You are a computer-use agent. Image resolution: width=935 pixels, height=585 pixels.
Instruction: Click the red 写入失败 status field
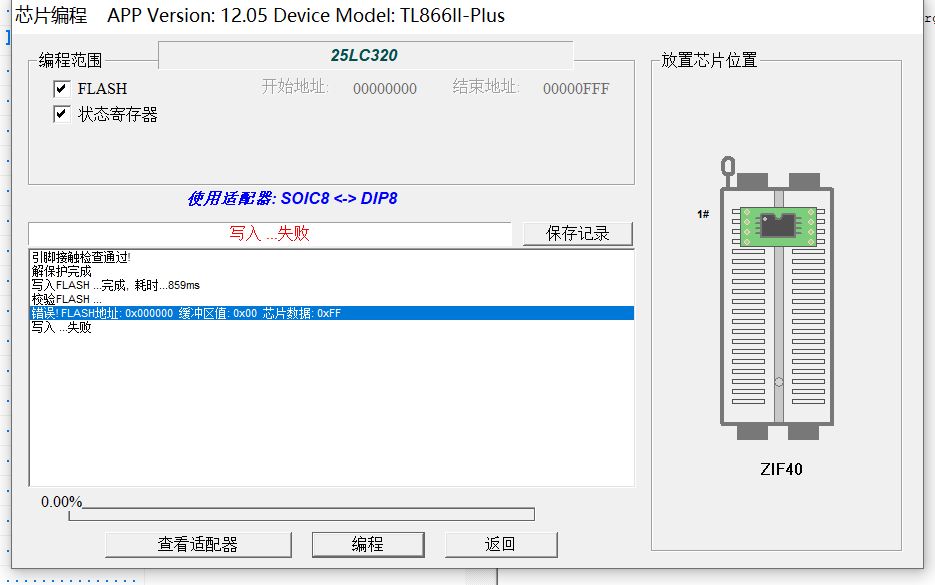point(270,233)
